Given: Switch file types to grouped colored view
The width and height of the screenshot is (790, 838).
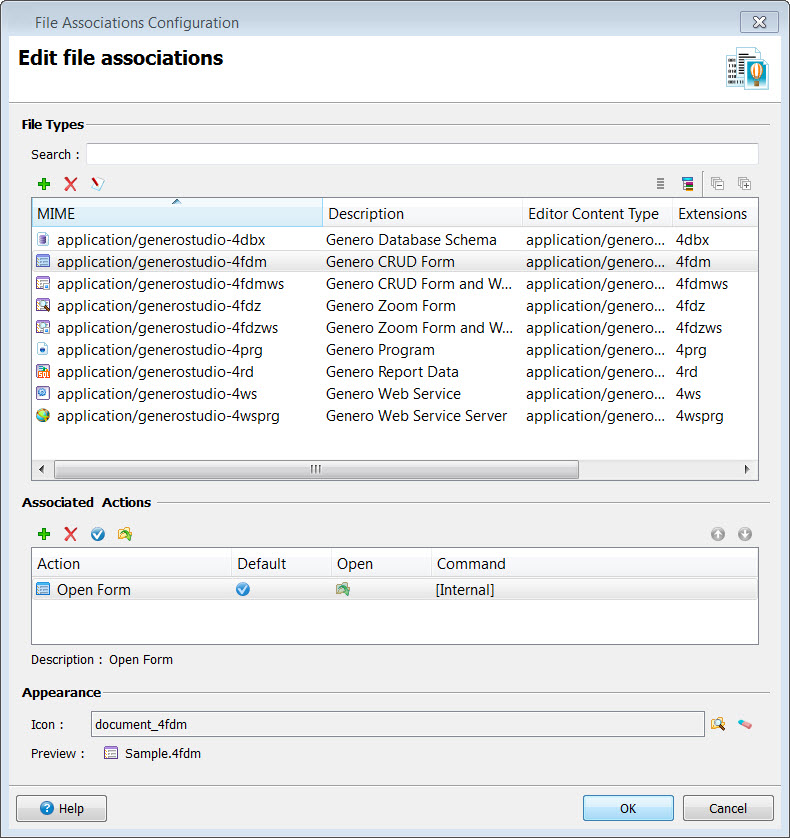Looking at the screenshot, I should click(x=688, y=184).
